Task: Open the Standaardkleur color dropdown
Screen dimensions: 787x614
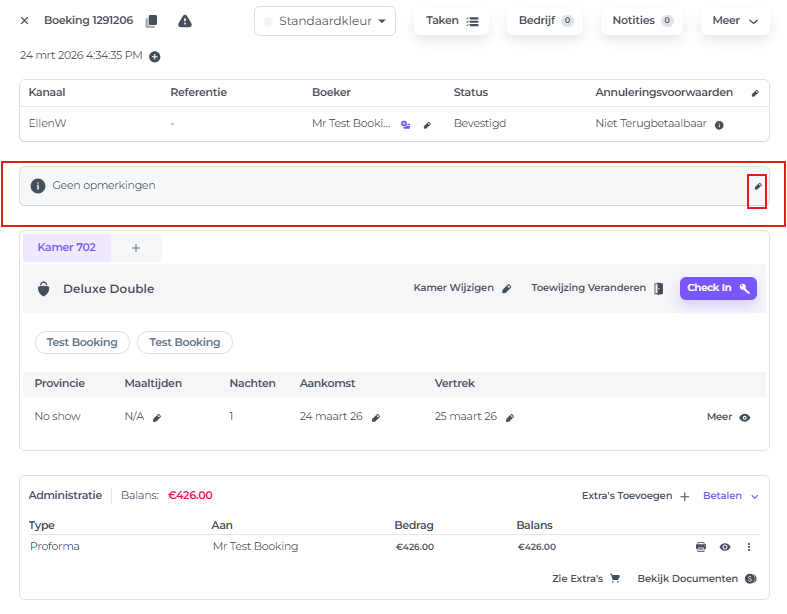Action: [x=325, y=21]
